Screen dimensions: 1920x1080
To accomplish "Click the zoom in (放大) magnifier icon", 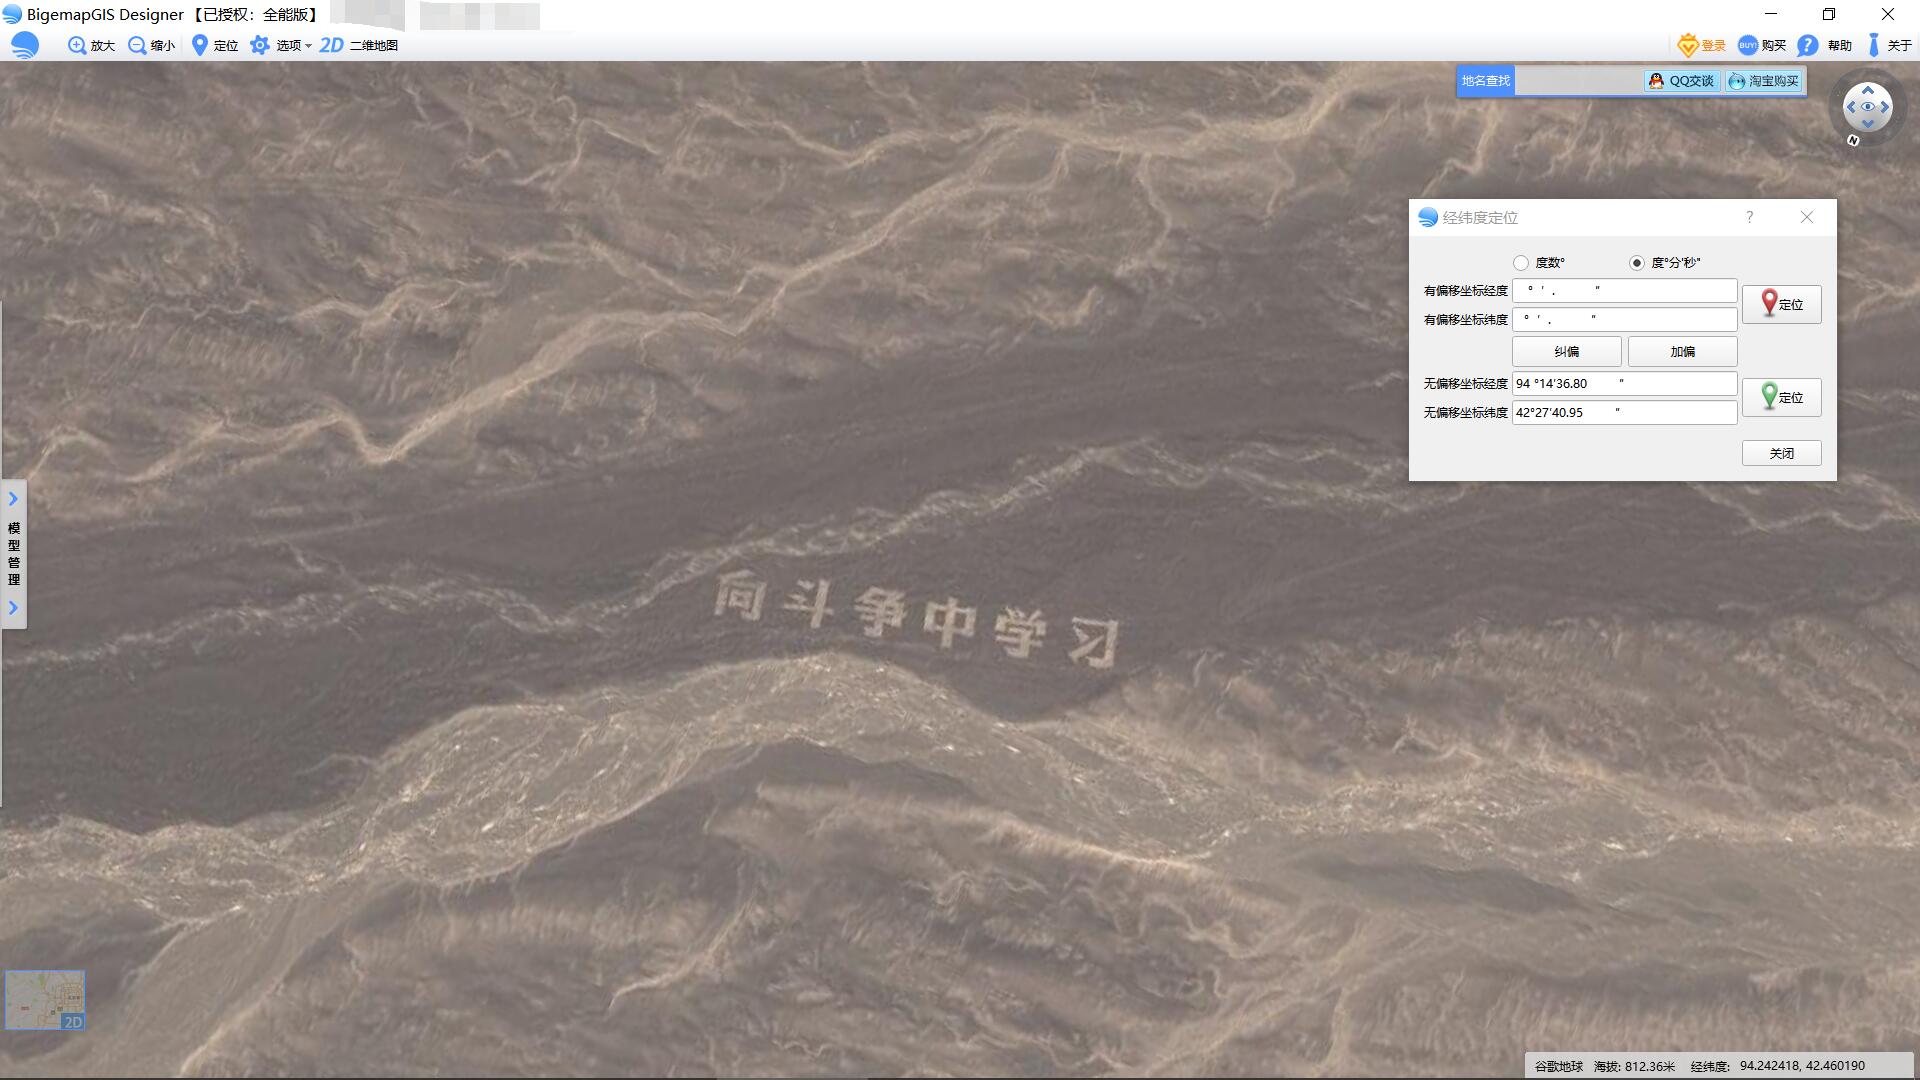I will (77, 45).
